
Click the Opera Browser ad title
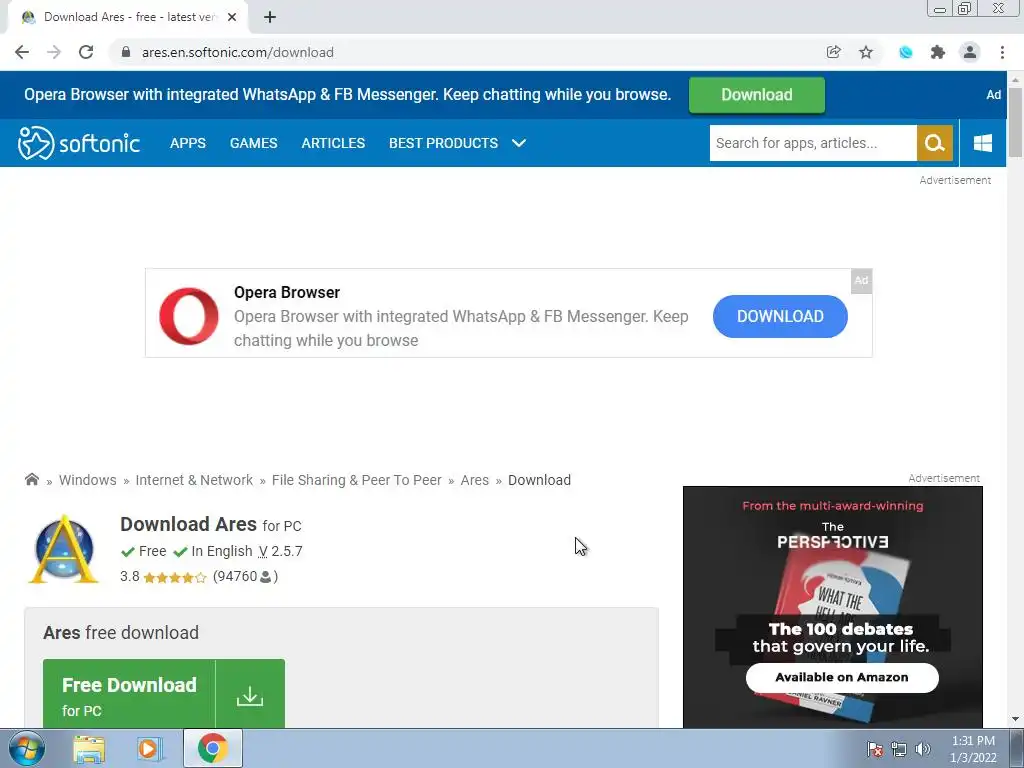click(287, 292)
